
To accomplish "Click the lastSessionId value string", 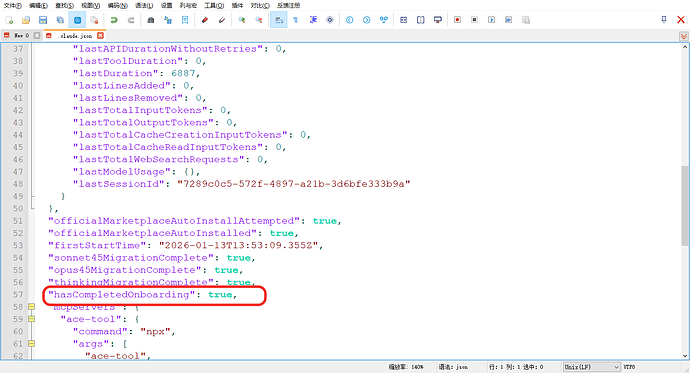I will click(x=294, y=184).
